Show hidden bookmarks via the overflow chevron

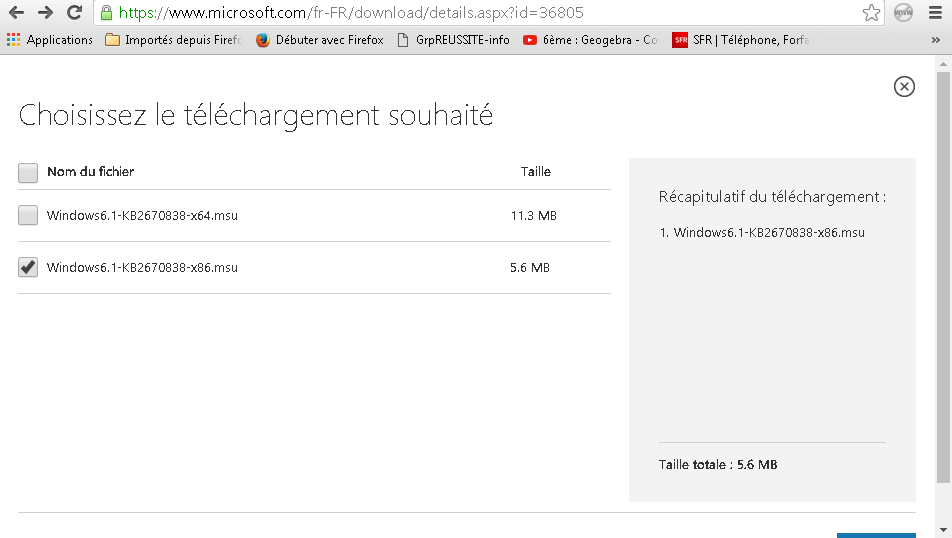coord(937,40)
